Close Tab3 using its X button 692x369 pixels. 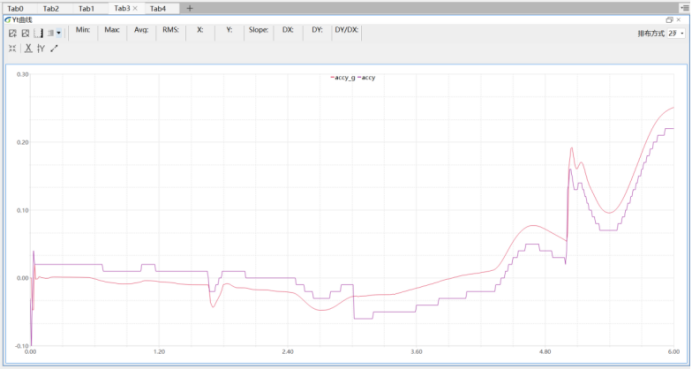tap(135, 8)
